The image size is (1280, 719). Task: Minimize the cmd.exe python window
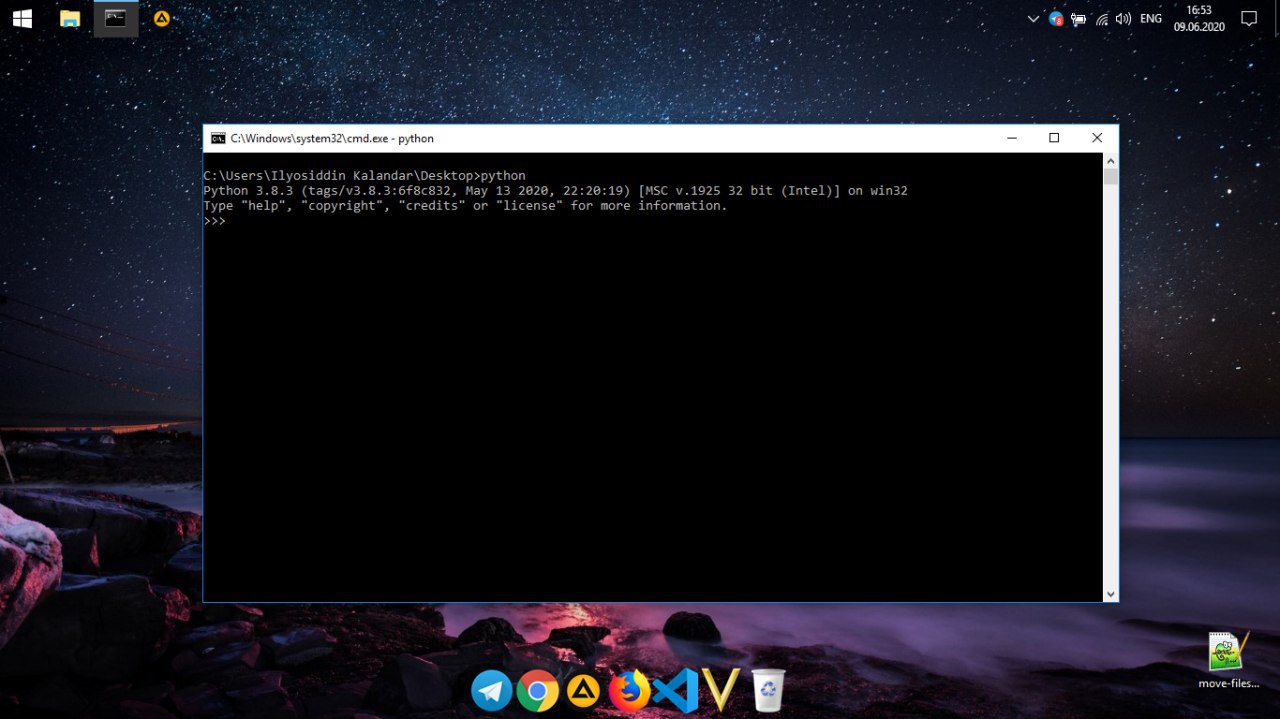click(x=1012, y=138)
